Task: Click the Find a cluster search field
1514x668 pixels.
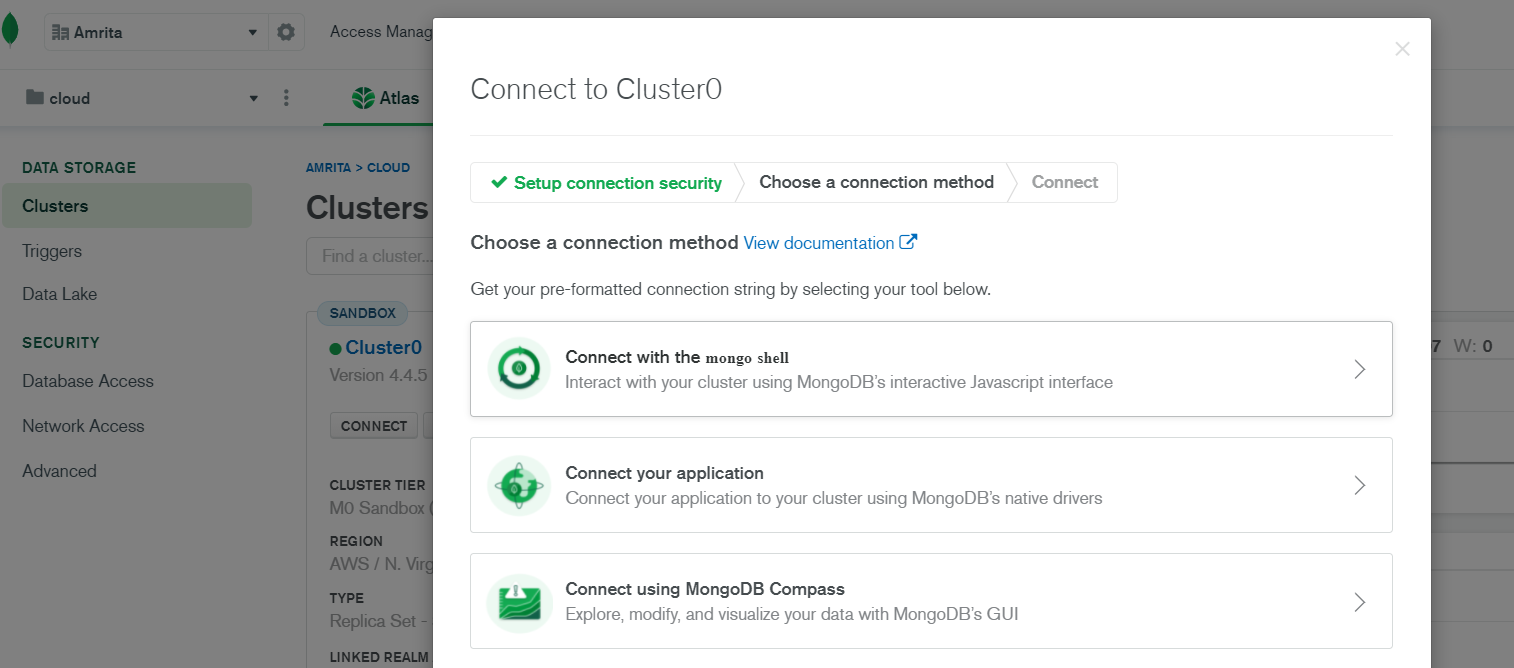Action: pyautogui.click(x=370, y=256)
